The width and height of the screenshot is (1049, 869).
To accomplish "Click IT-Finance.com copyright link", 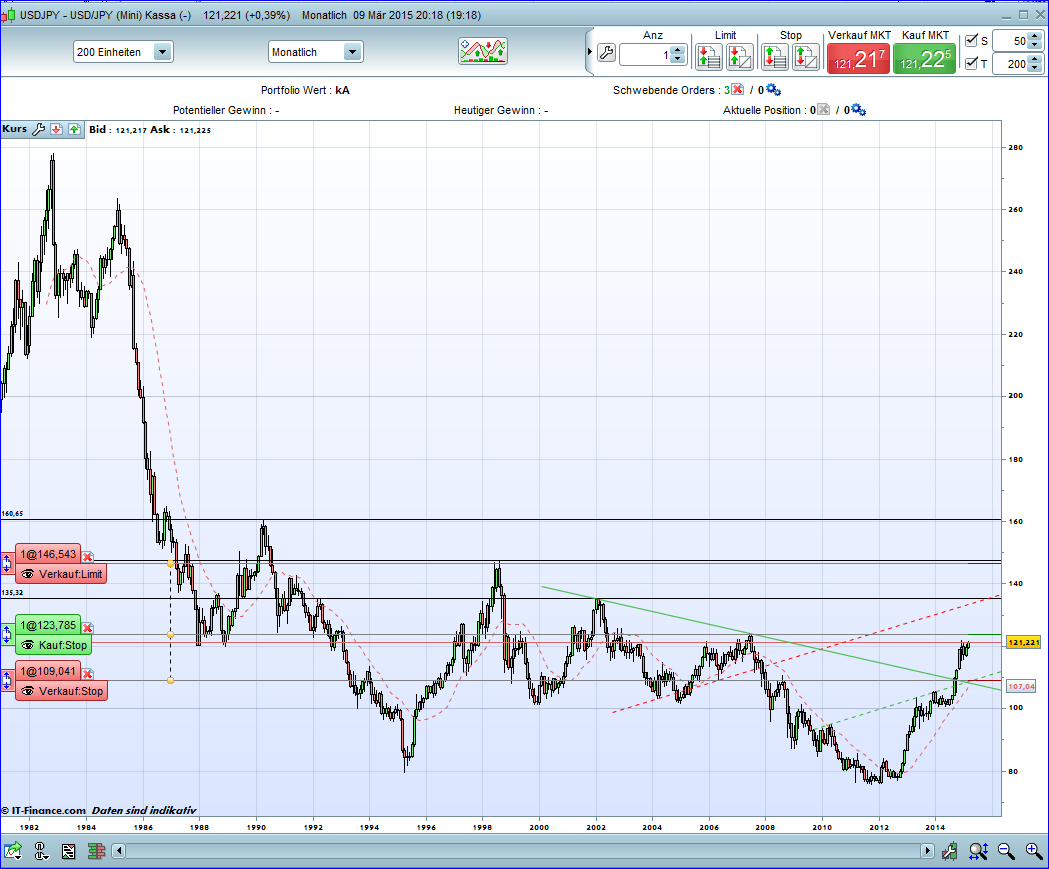I will point(44,810).
